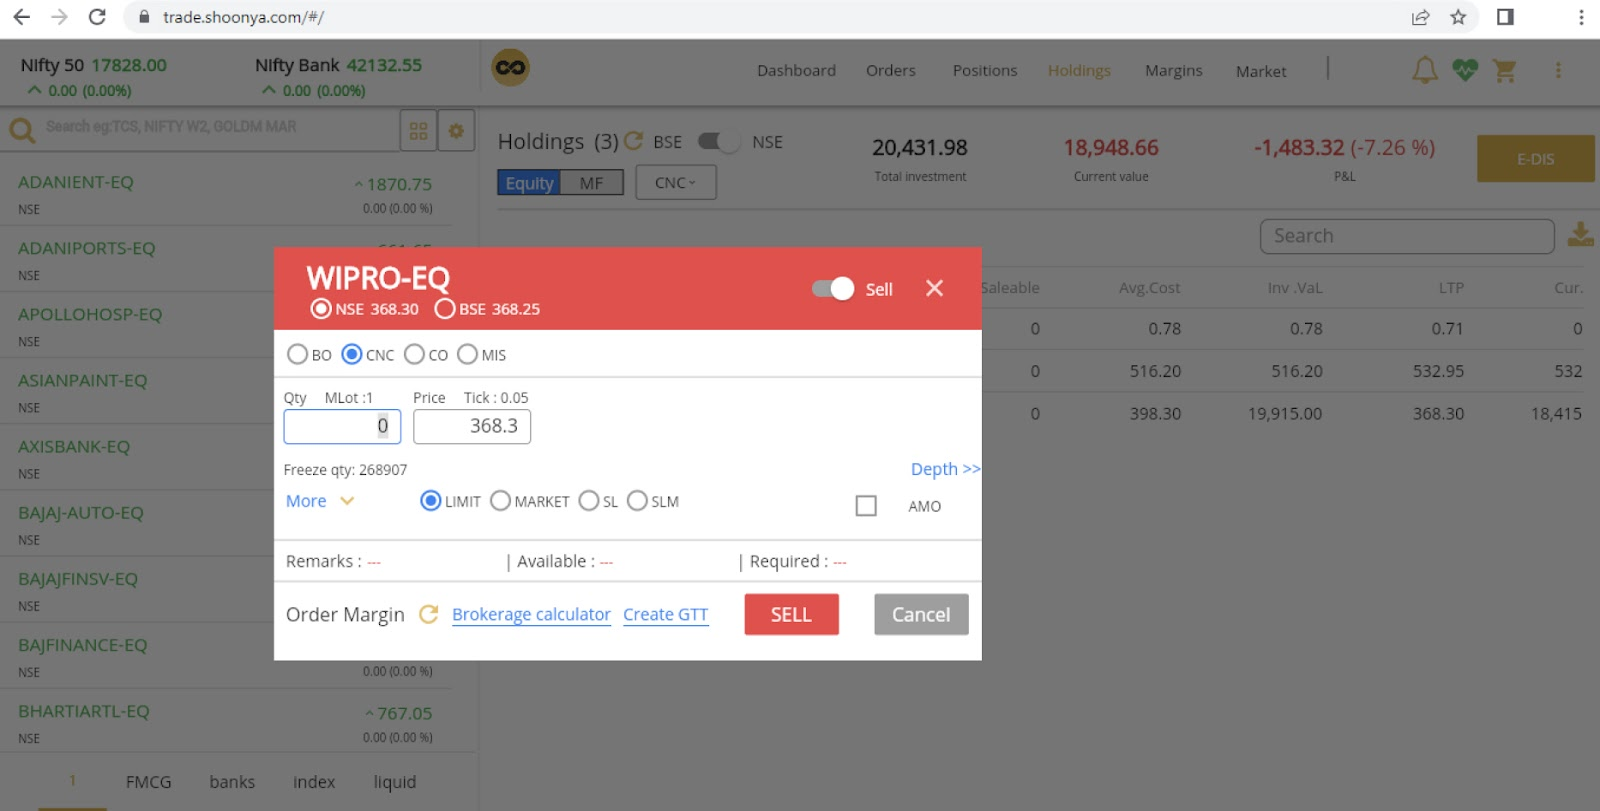Open notifications bell icon
Image resolution: width=1600 pixels, height=811 pixels.
tap(1424, 70)
